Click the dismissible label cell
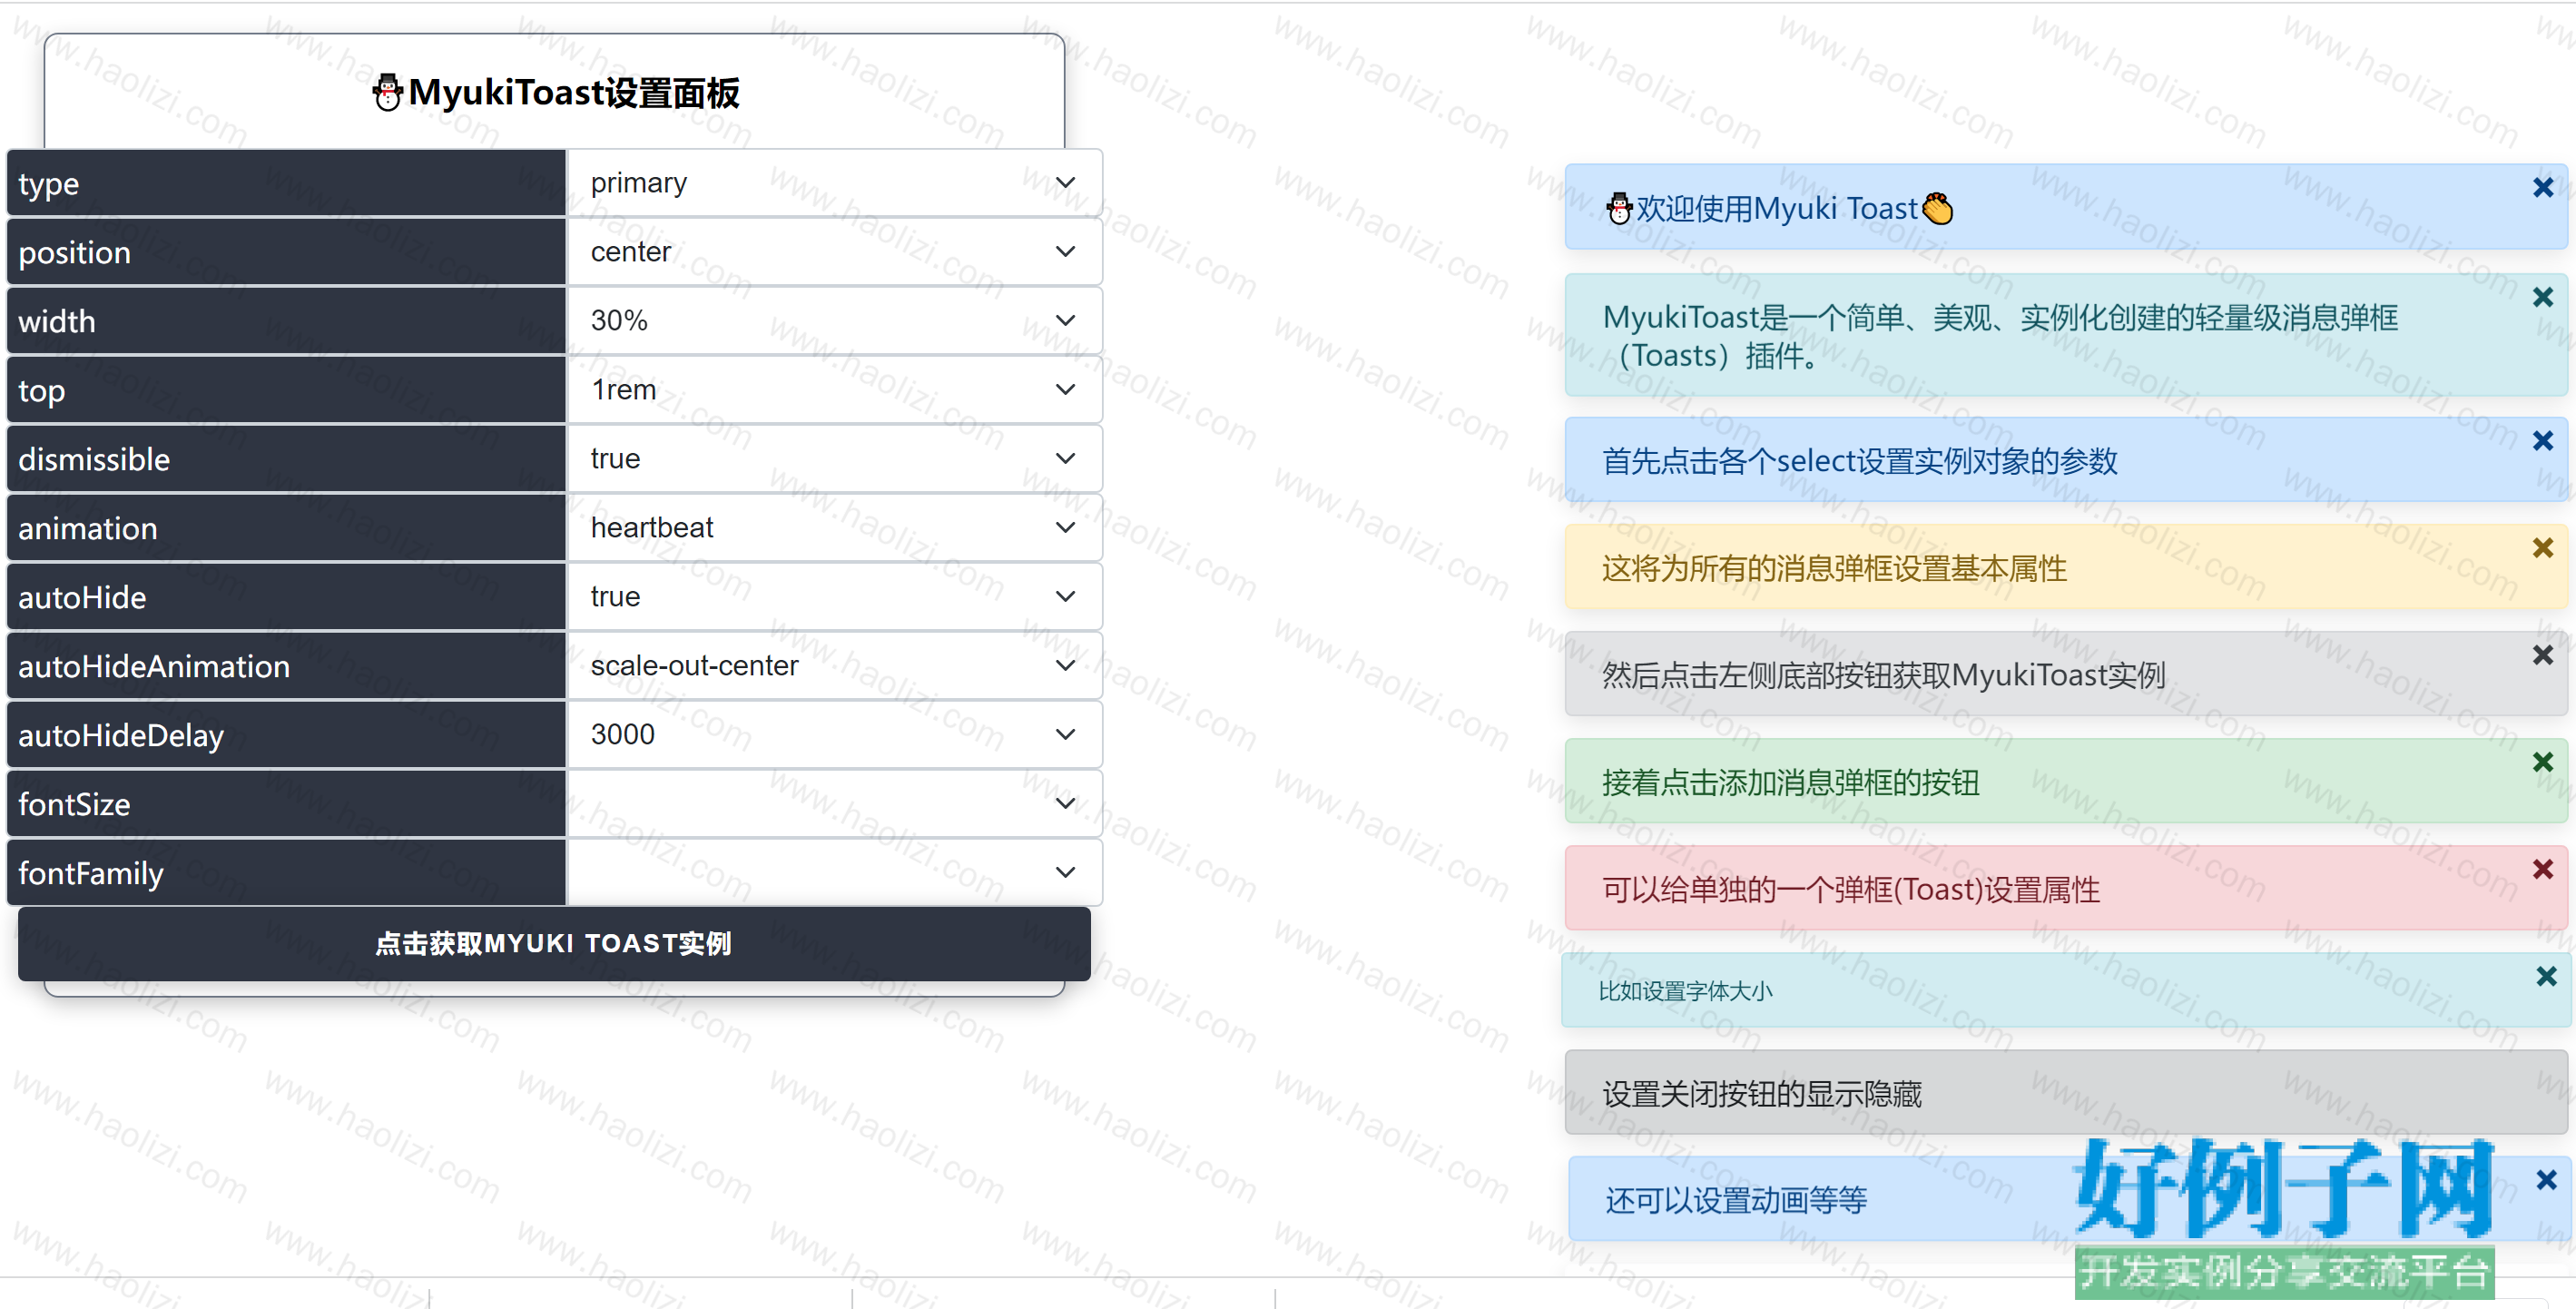2576x1309 pixels. tap(286, 459)
